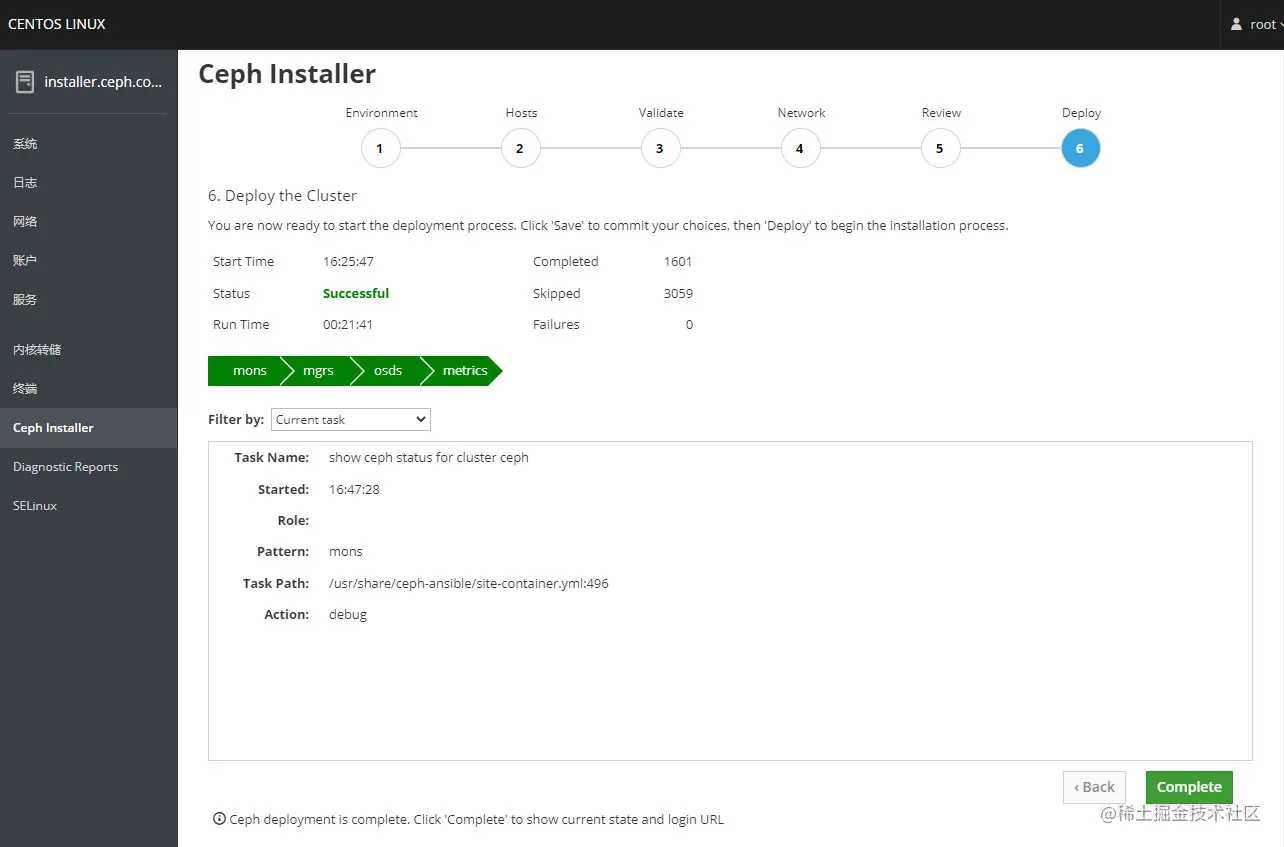Click the info icon beside deployment complete message

click(x=219, y=819)
